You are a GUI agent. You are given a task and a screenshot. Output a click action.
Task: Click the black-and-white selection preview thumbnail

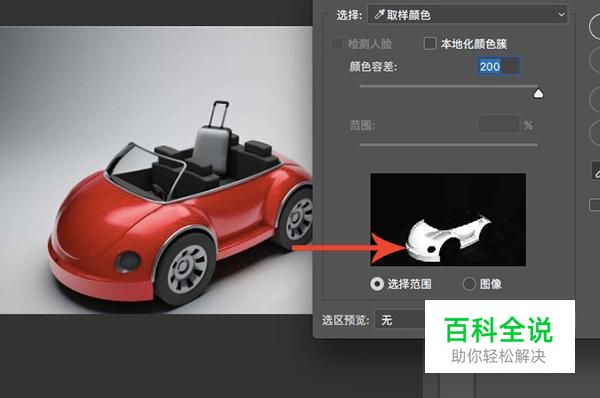coord(448,220)
